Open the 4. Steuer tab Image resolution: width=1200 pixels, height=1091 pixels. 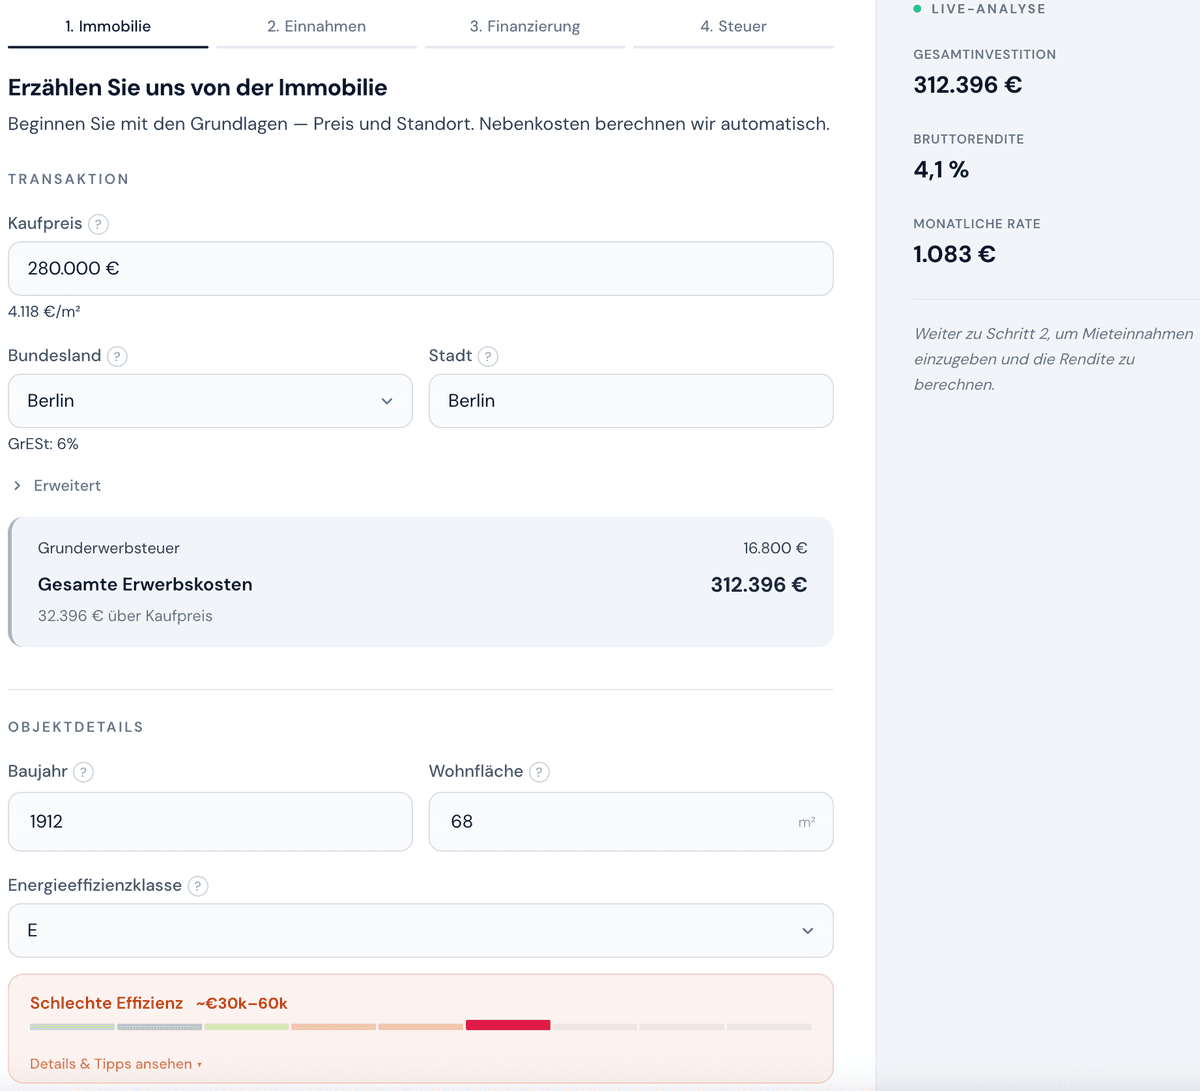733,27
